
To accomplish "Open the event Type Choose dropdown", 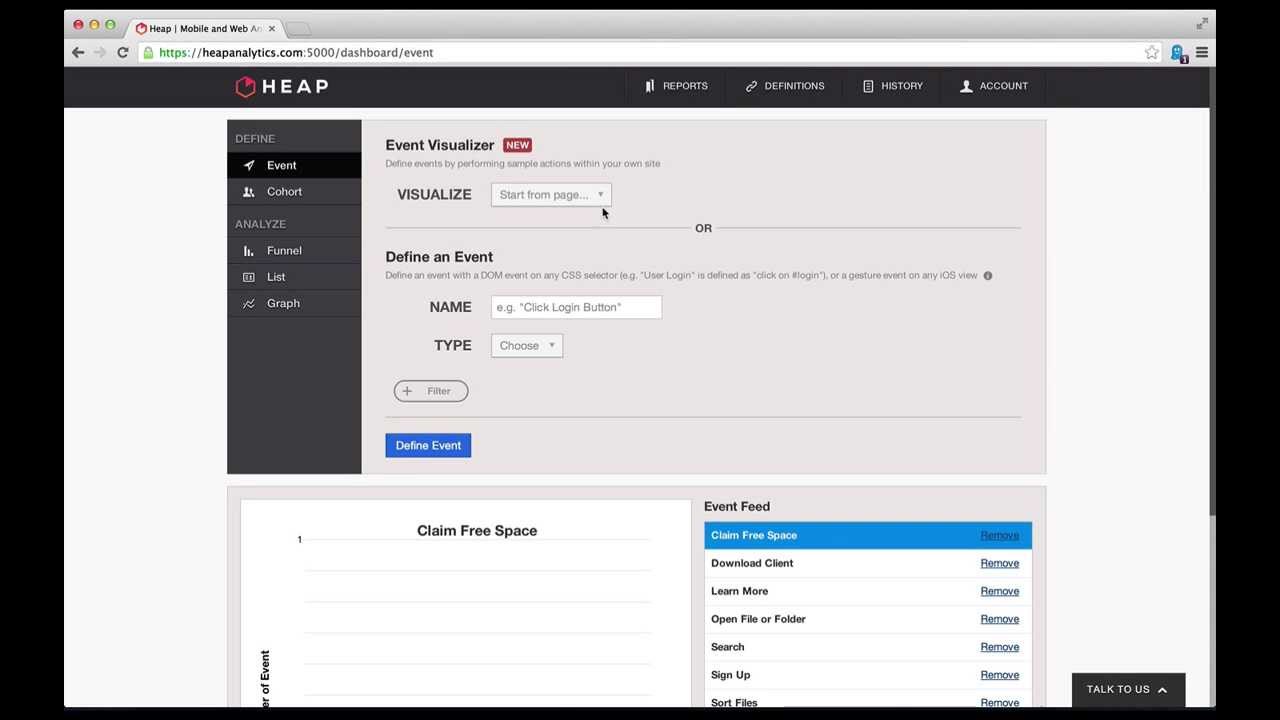I will tap(527, 346).
